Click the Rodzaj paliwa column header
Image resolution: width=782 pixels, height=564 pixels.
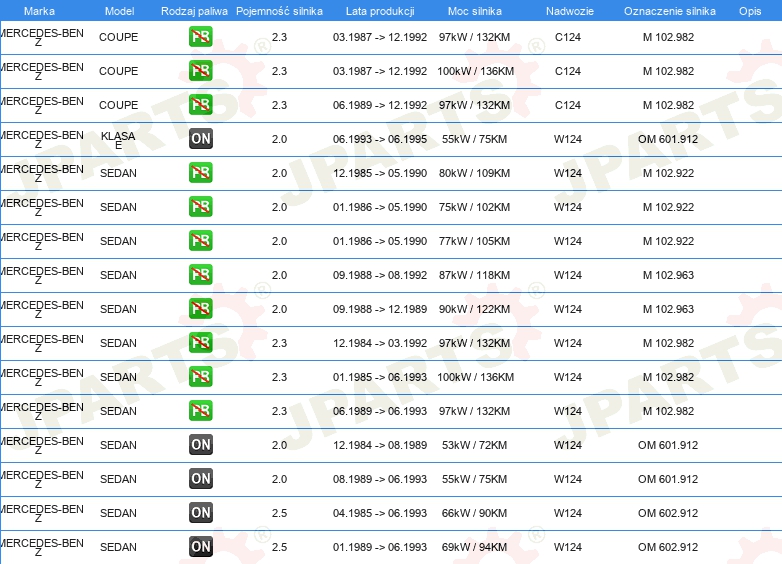[194, 11]
